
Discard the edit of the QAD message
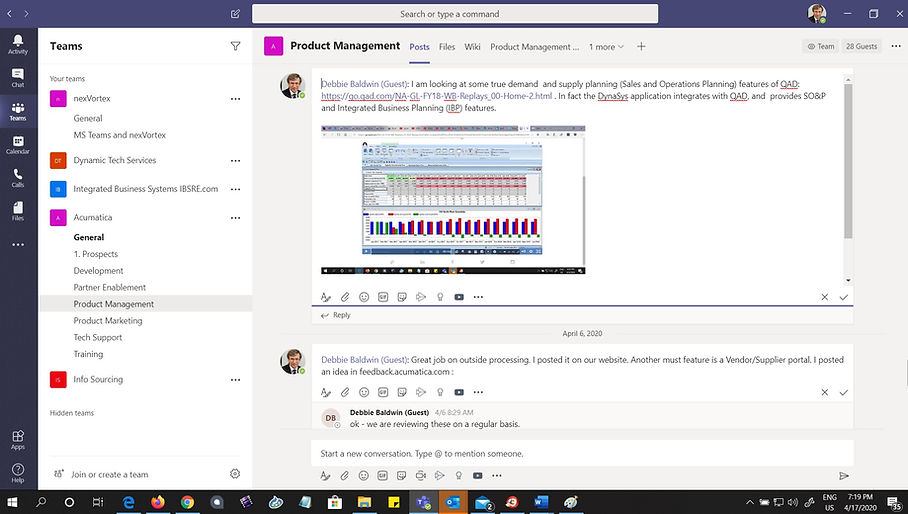825,297
